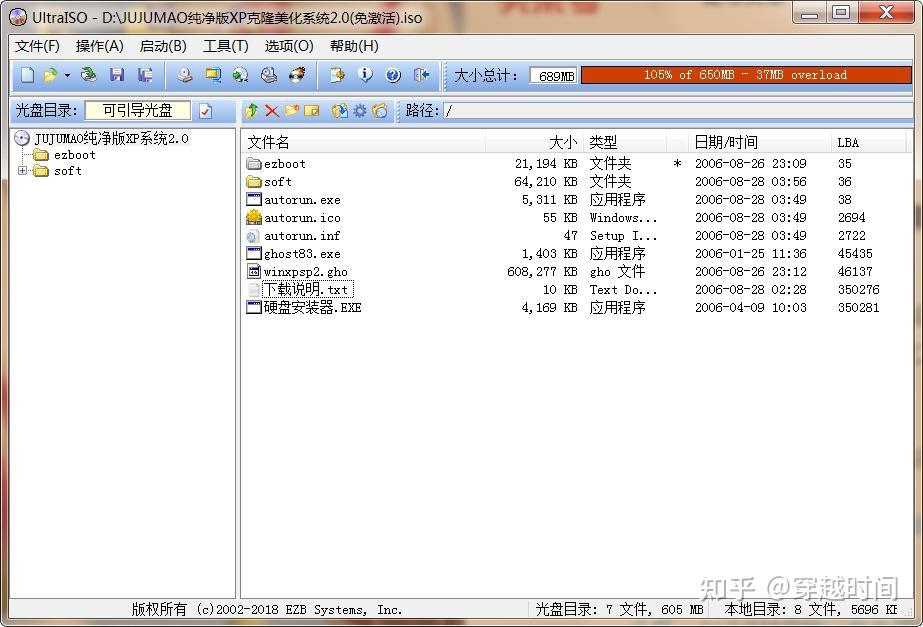Click the Make CD image drive icon
The height and width of the screenshot is (627, 923).
point(185,75)
